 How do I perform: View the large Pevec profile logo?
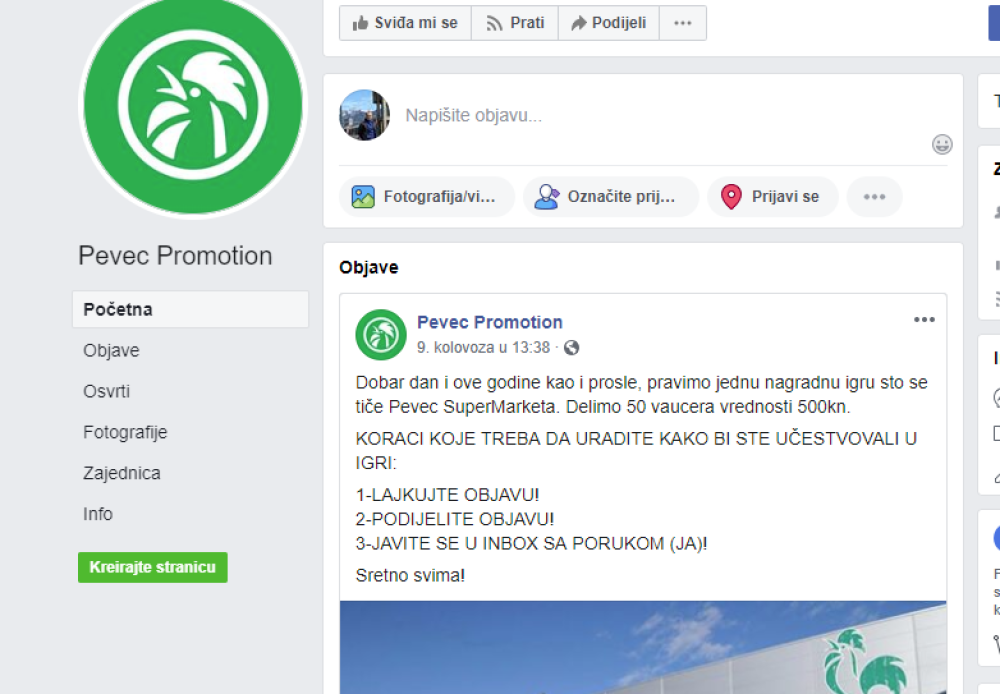coord(193,105)
